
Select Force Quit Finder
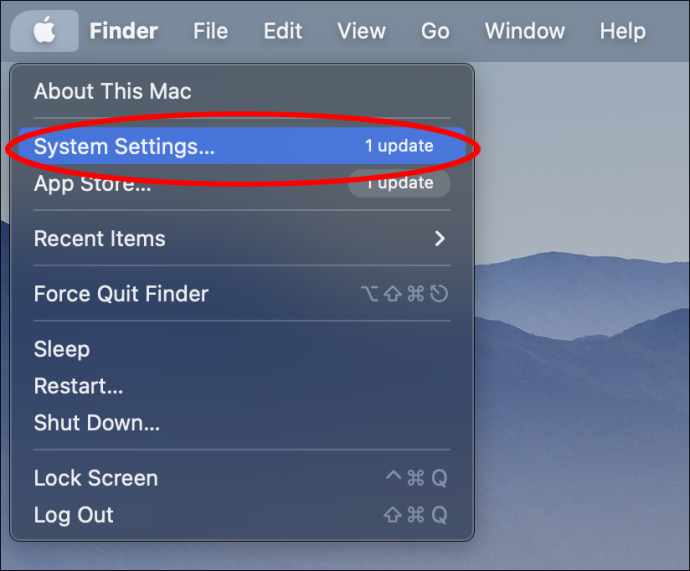tap(242, 294)
